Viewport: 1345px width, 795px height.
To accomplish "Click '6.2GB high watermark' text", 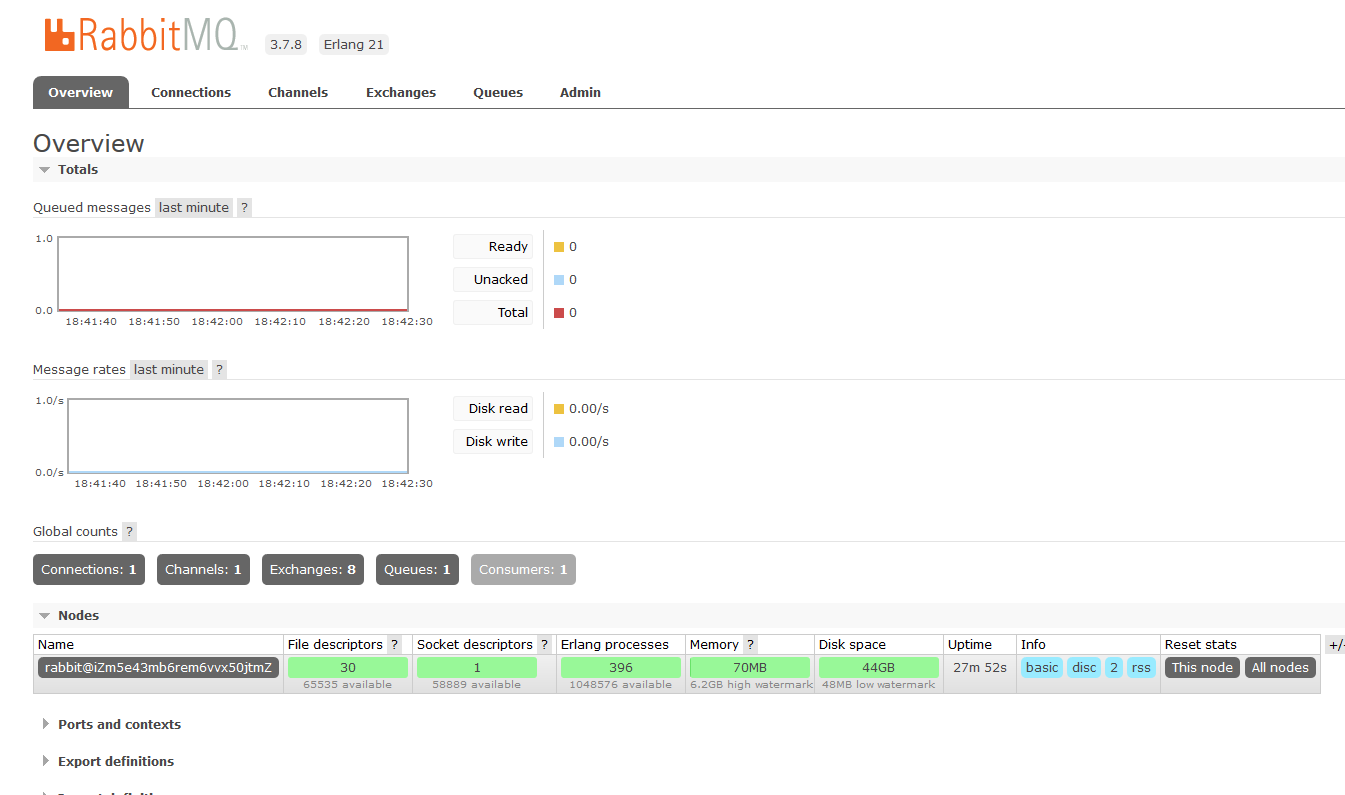I will pyautogui.click(x=751, y=685).
